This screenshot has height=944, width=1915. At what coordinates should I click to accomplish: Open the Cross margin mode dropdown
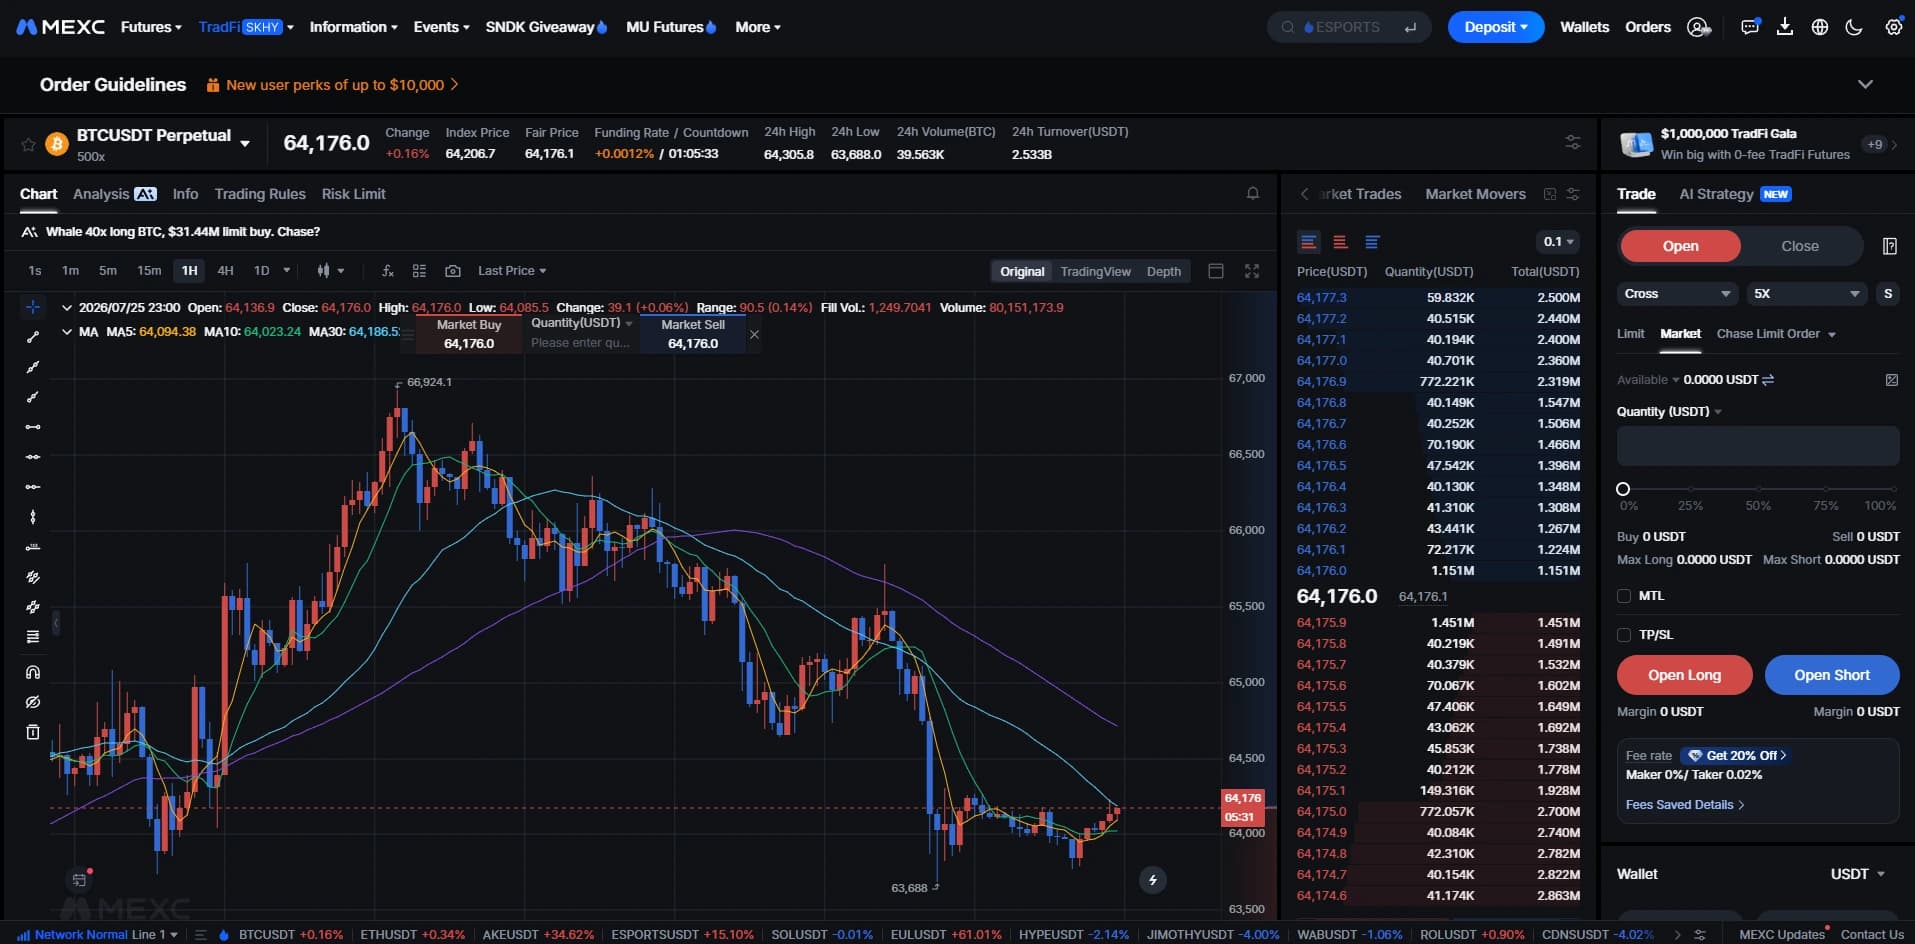point(1676,294)
